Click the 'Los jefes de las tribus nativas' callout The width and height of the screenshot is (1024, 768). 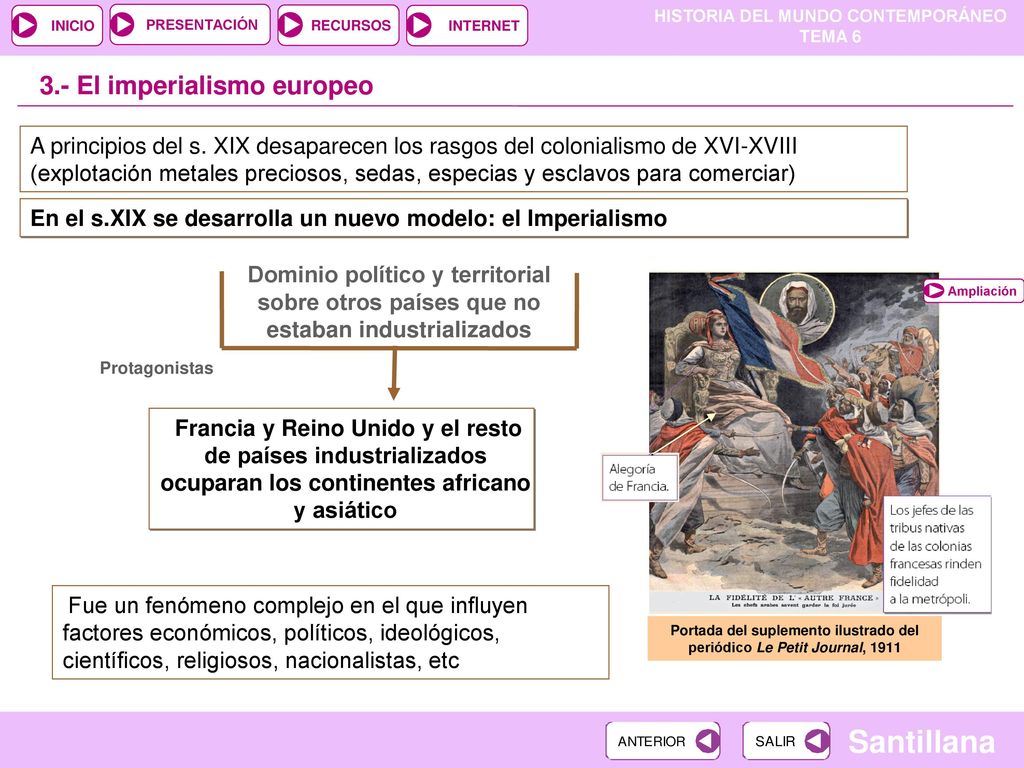937,554
